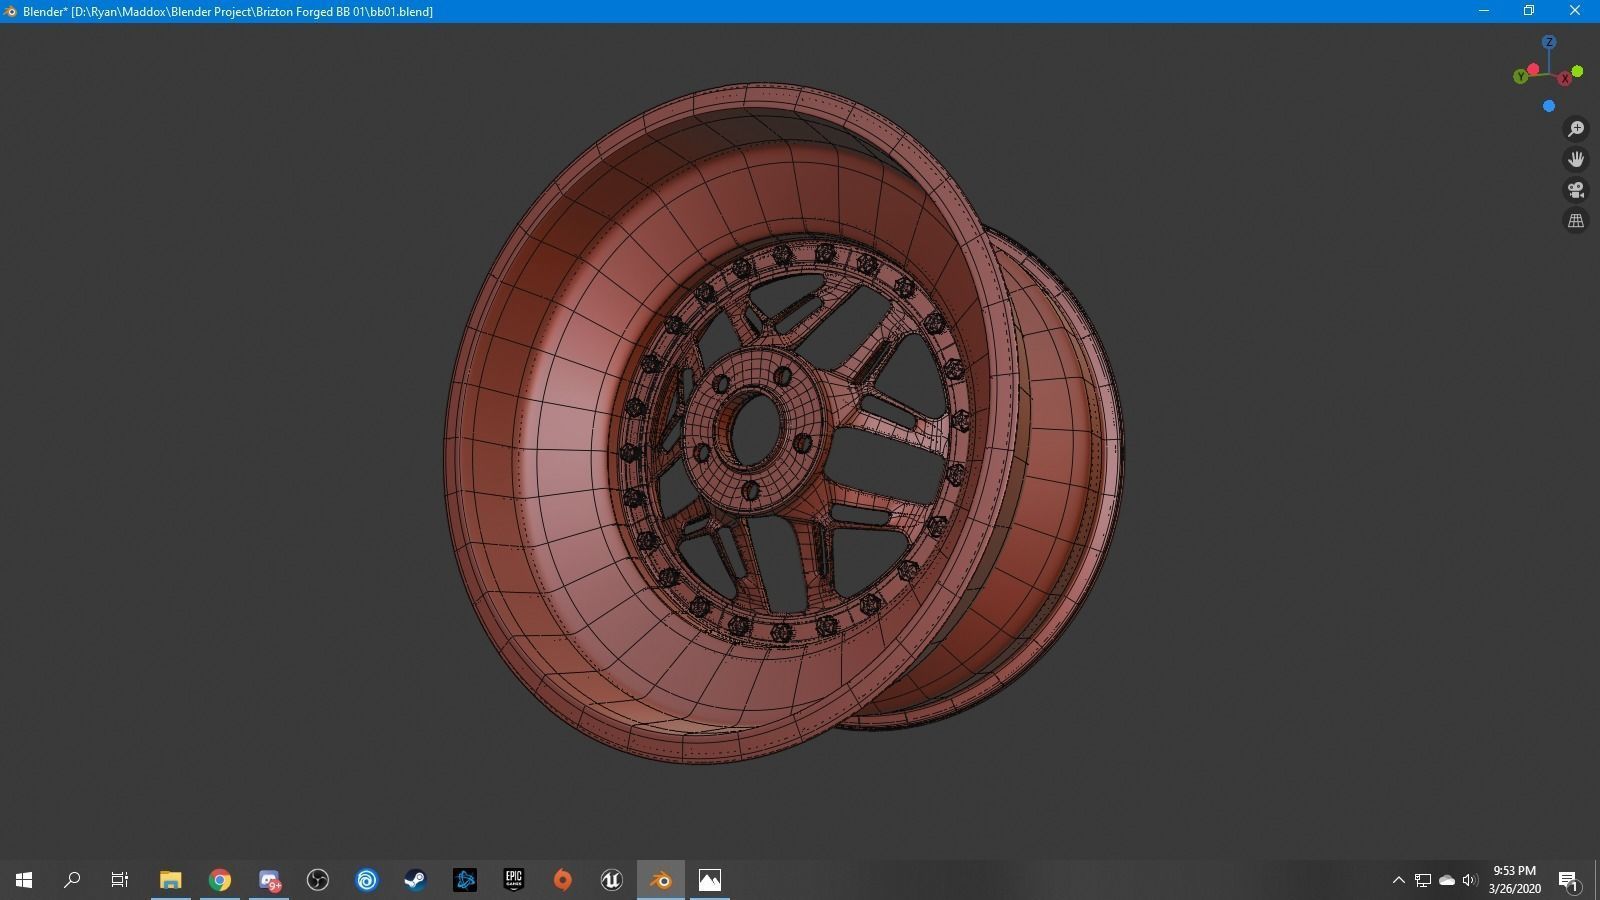Viewport: 1600px width, 900px height.
Task: Click the hand pan view icon
Action: [1576, 159]
